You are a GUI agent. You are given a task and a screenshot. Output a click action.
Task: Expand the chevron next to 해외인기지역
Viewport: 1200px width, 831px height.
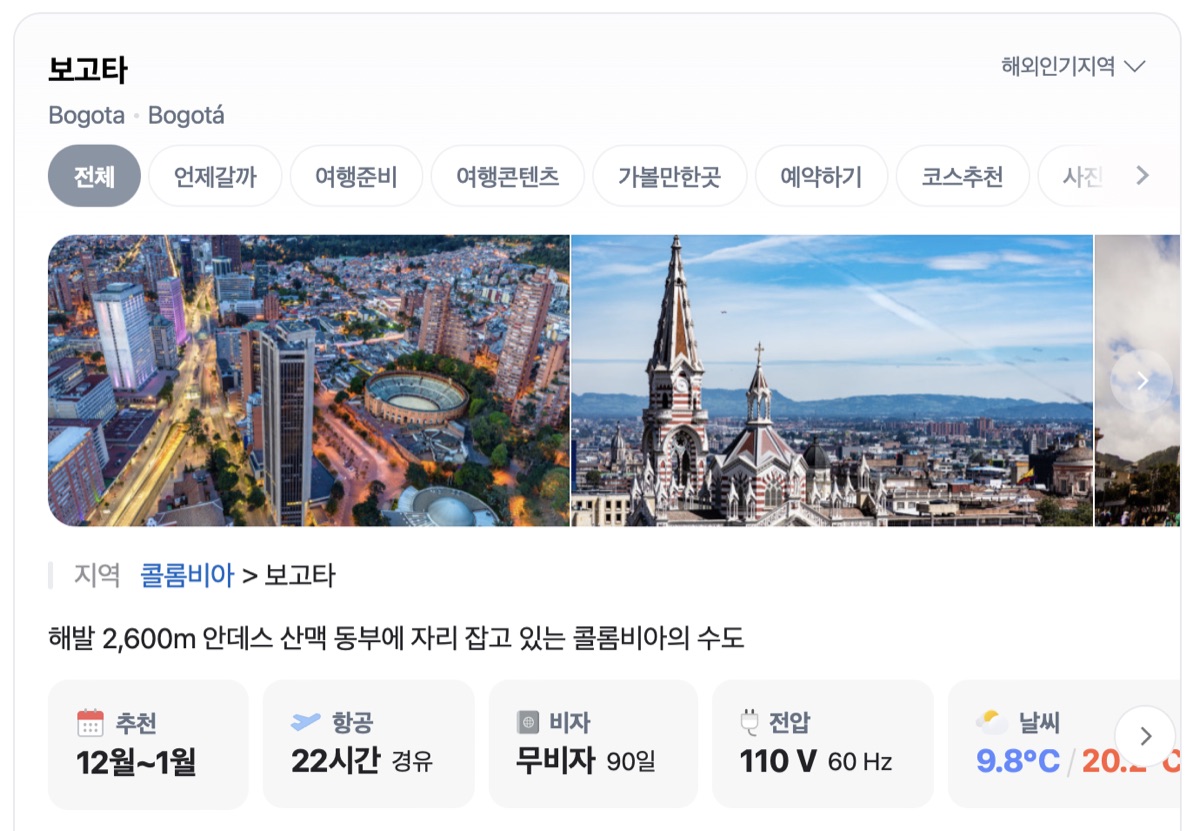(x=1136, y=67)
